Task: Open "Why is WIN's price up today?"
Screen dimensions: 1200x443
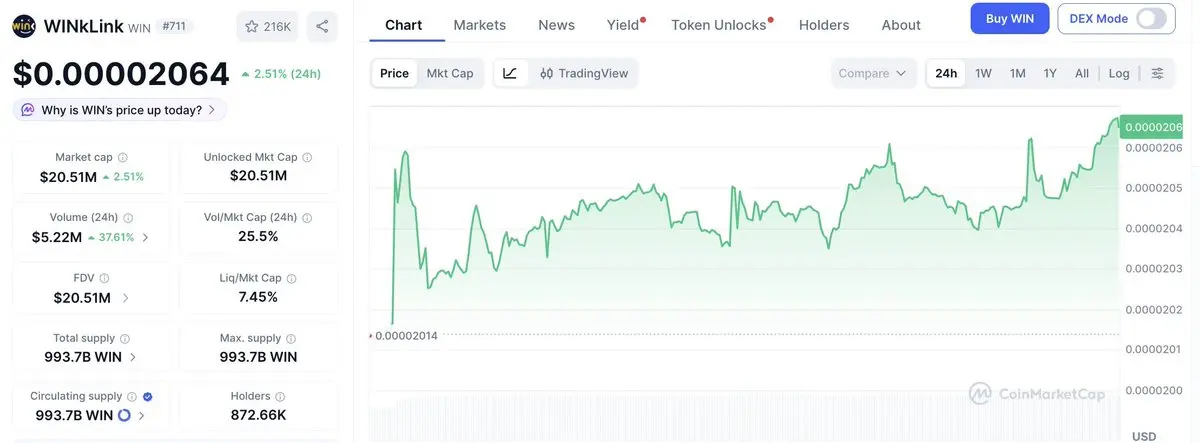Action: pos(120,110)
